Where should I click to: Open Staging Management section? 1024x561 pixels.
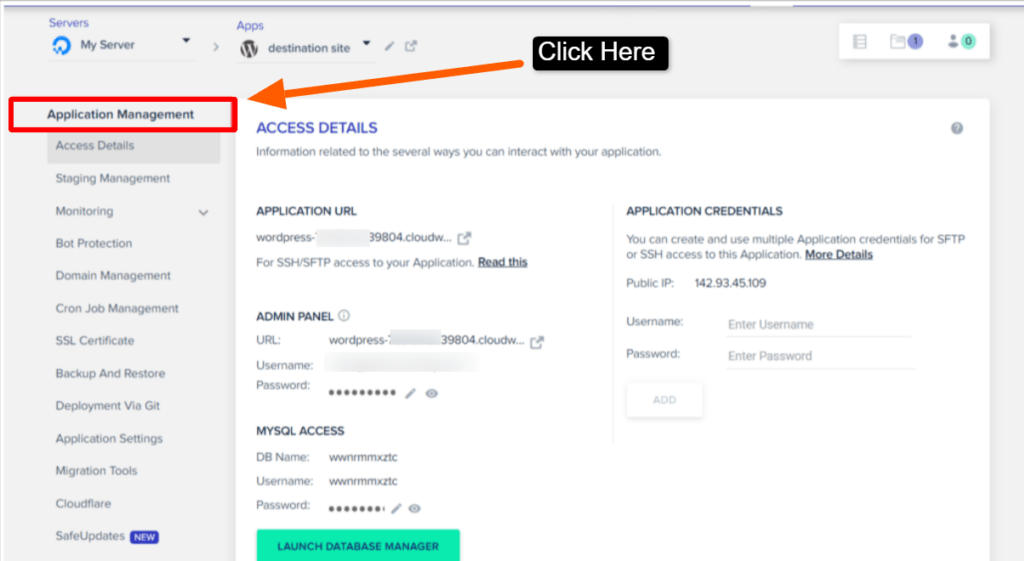[112, 178]
